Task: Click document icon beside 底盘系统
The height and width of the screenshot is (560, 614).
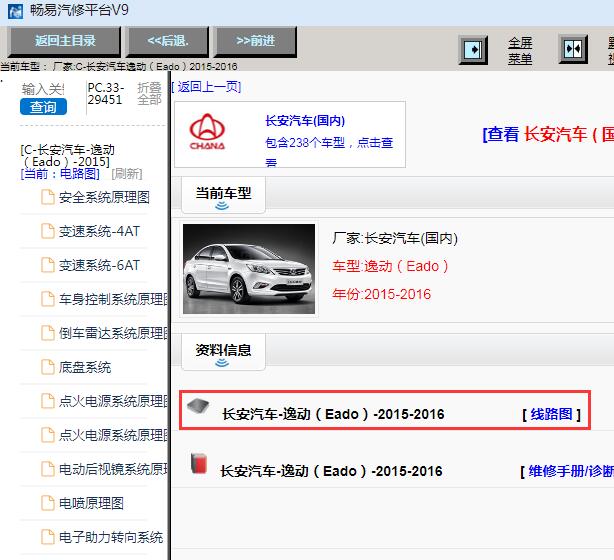Action: click(48, 367)
